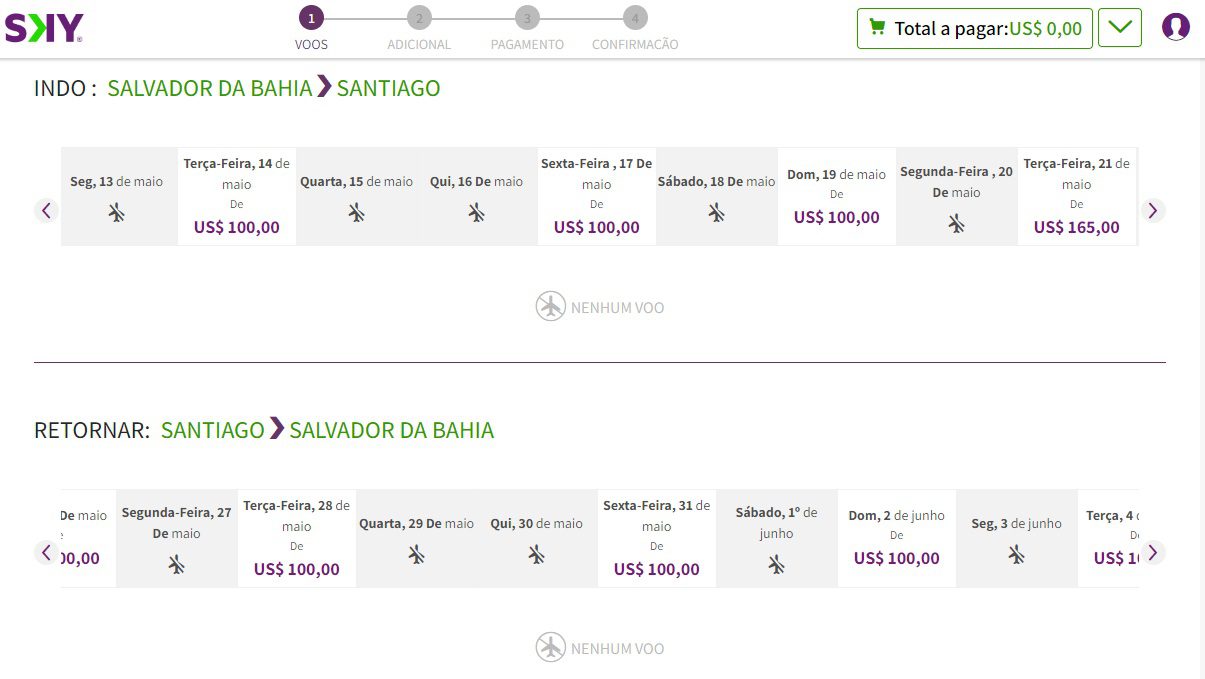Select outbound Terça-Feira, 21 de maio US$ 165,00
The width and height of the screenshot is (1205, 679).
[x=1077, y=197]
